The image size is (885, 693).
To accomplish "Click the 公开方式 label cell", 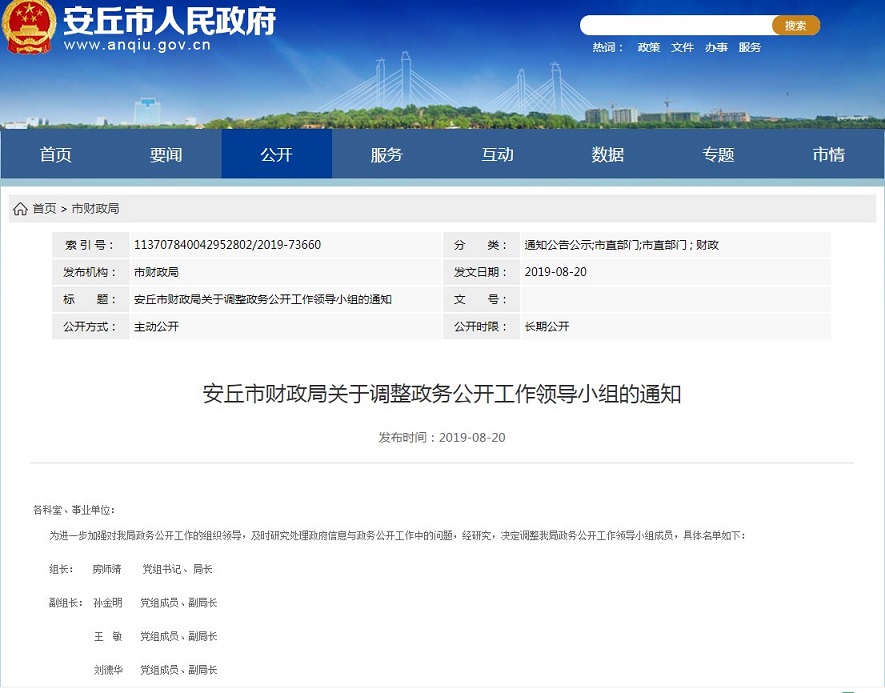I will click(x=91, y=326).
